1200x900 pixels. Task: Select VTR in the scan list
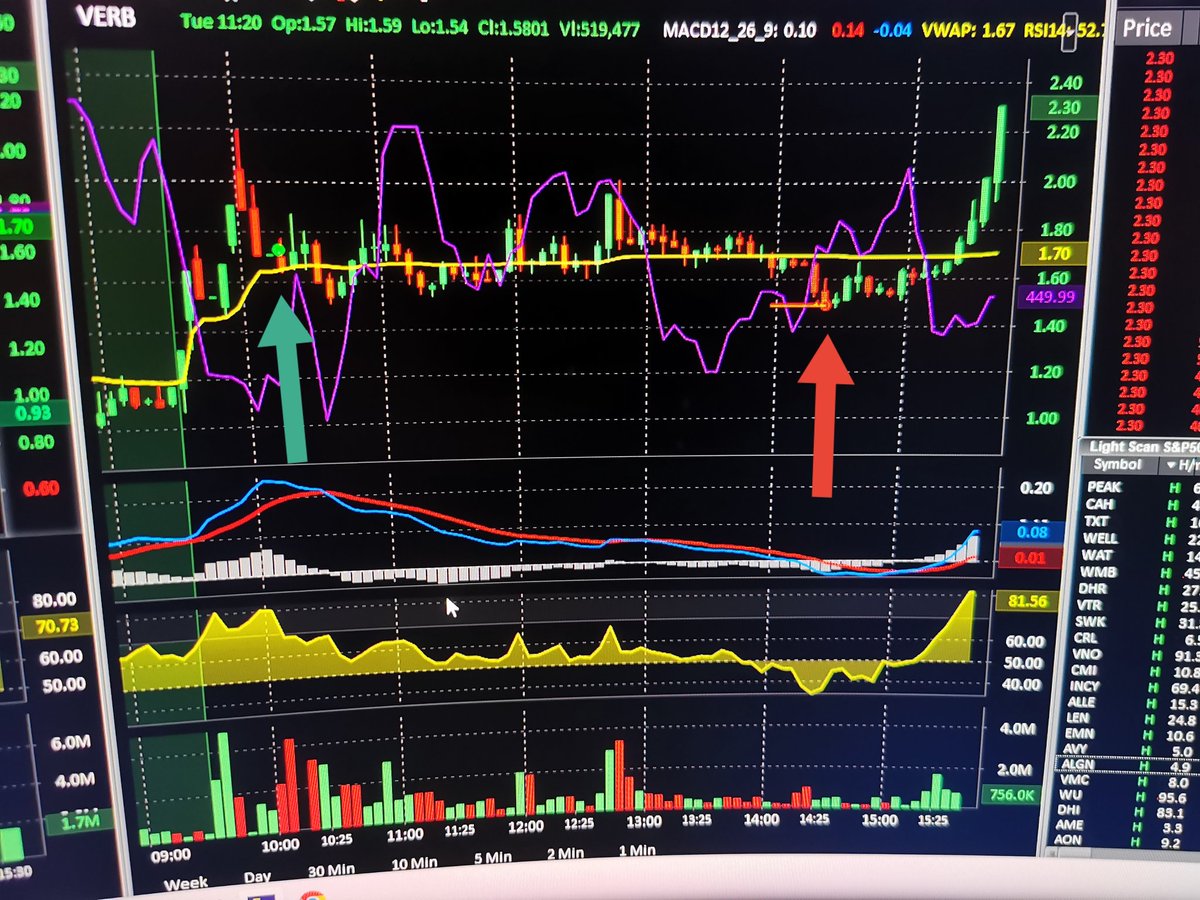click(1090, 606)
